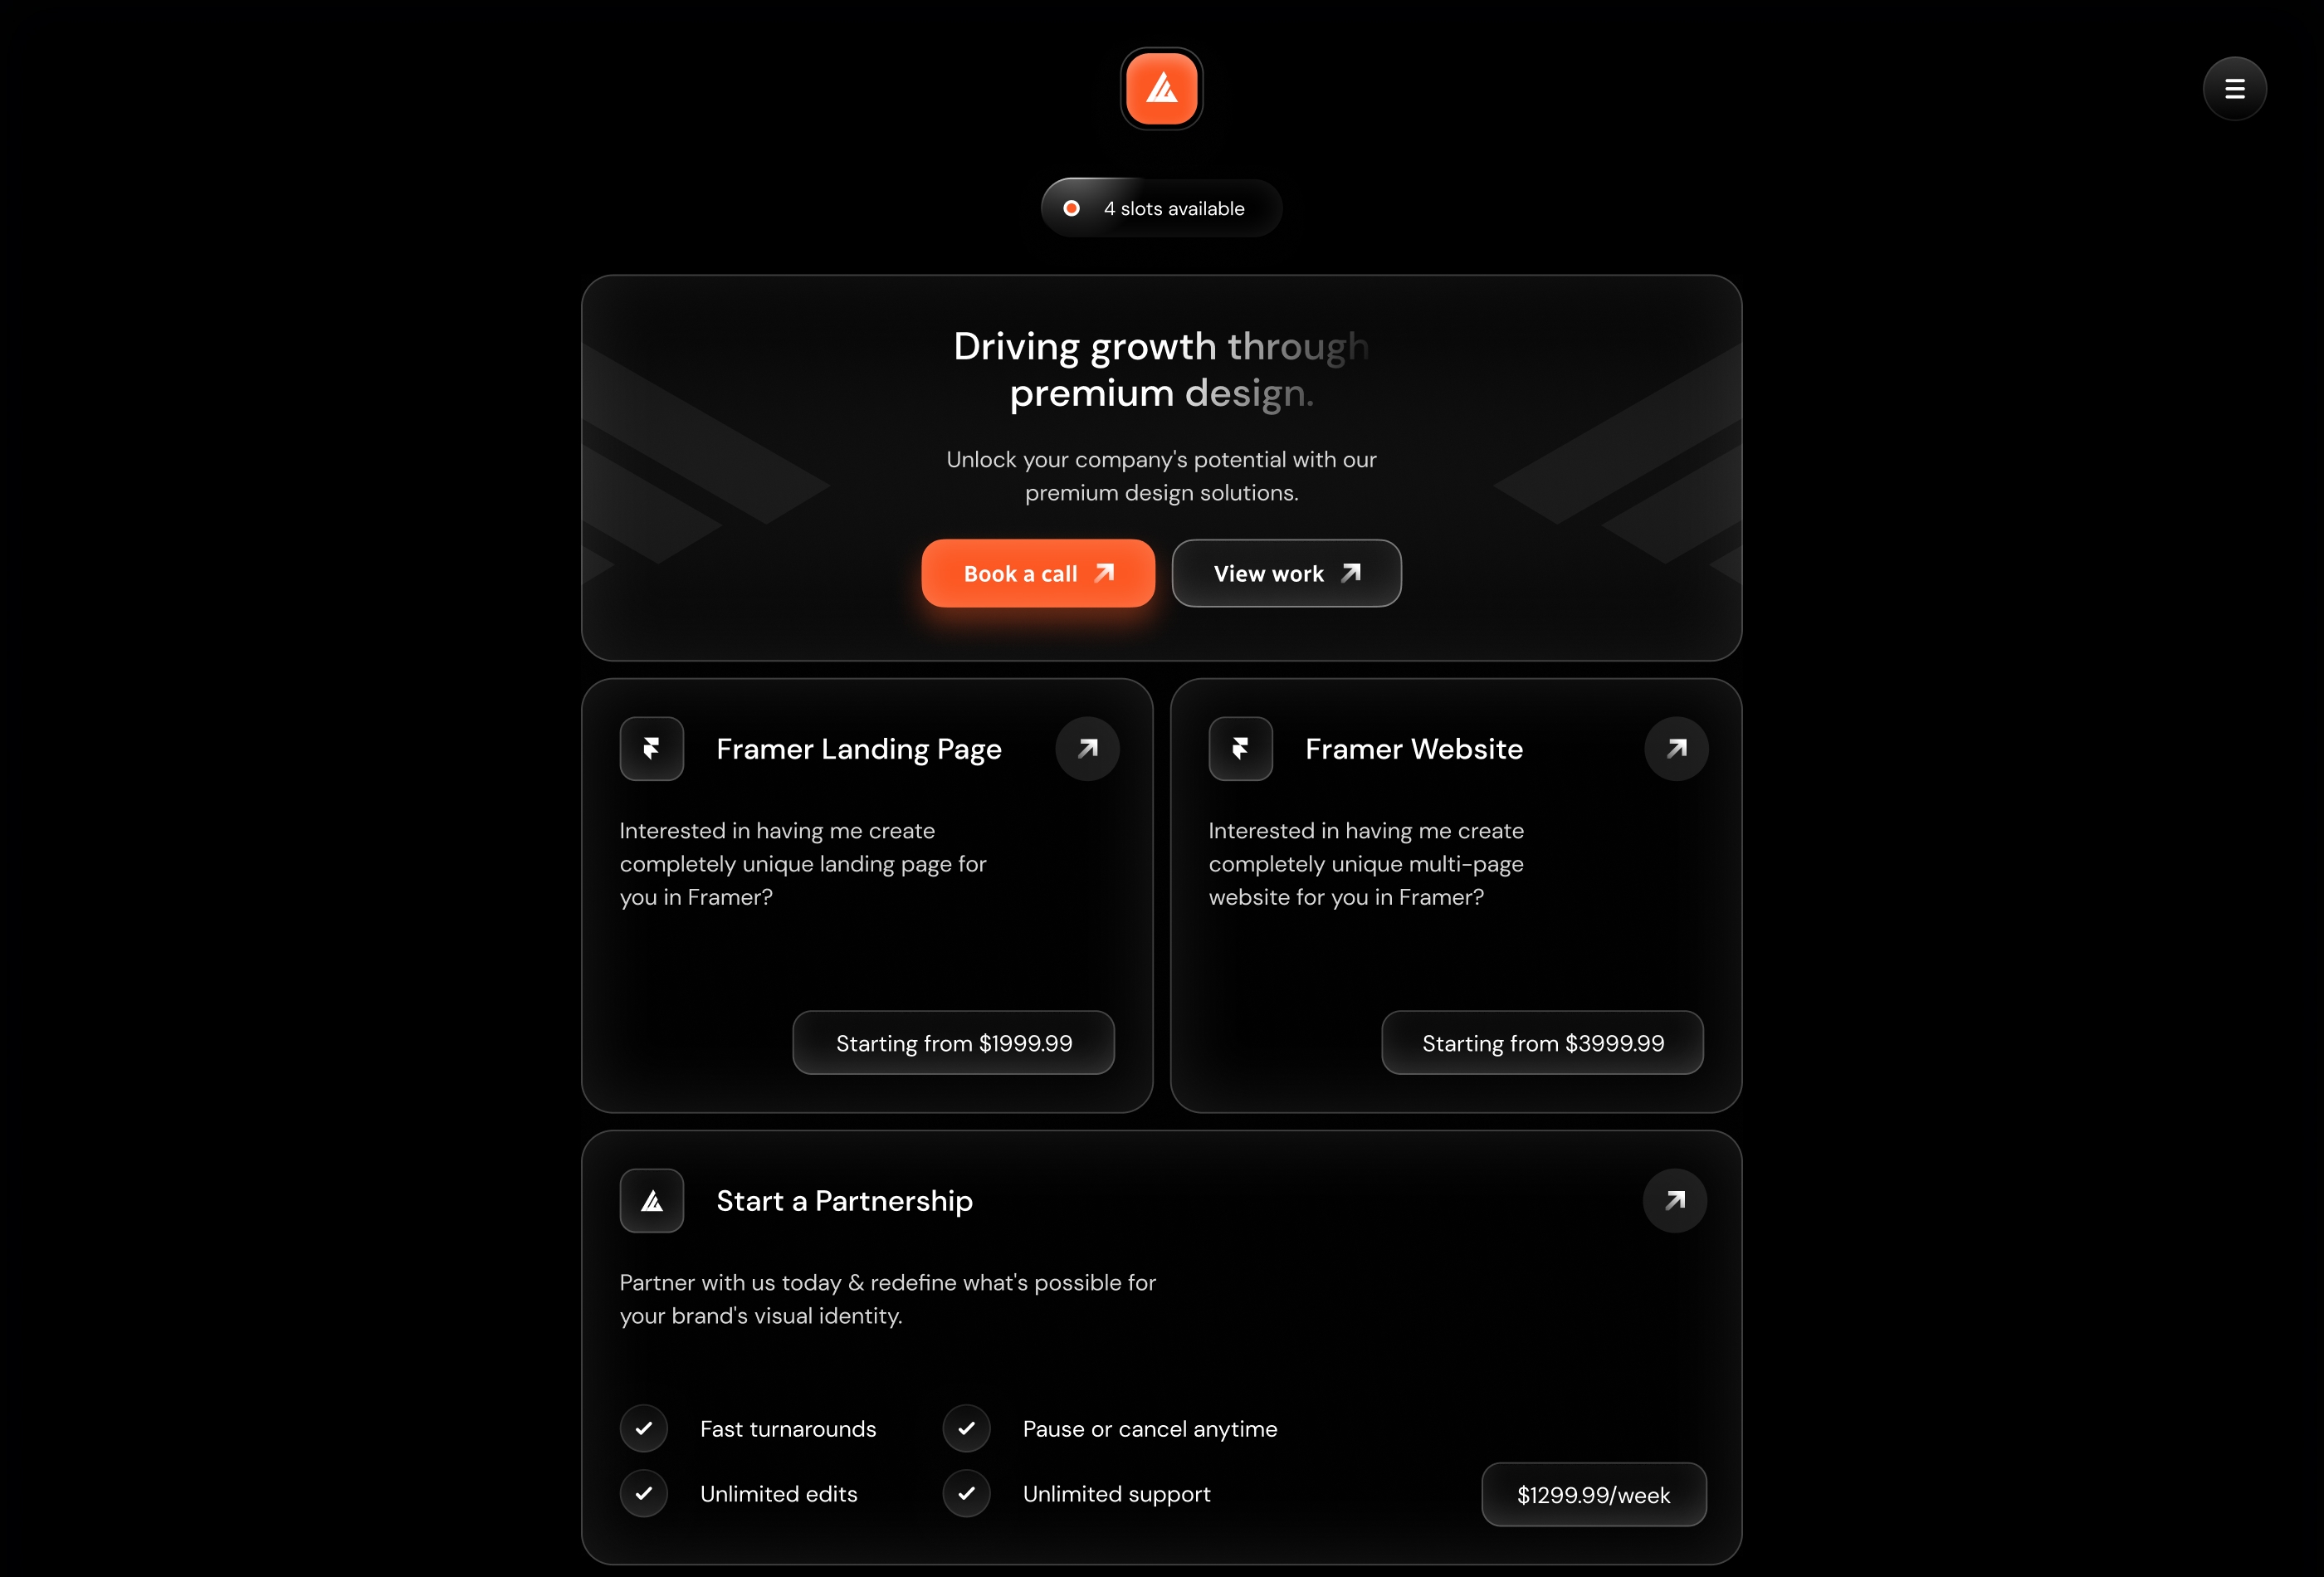Click the Framer icon on Landing Page card
The image size is (2324, 1577).
(x=651, y=748)
